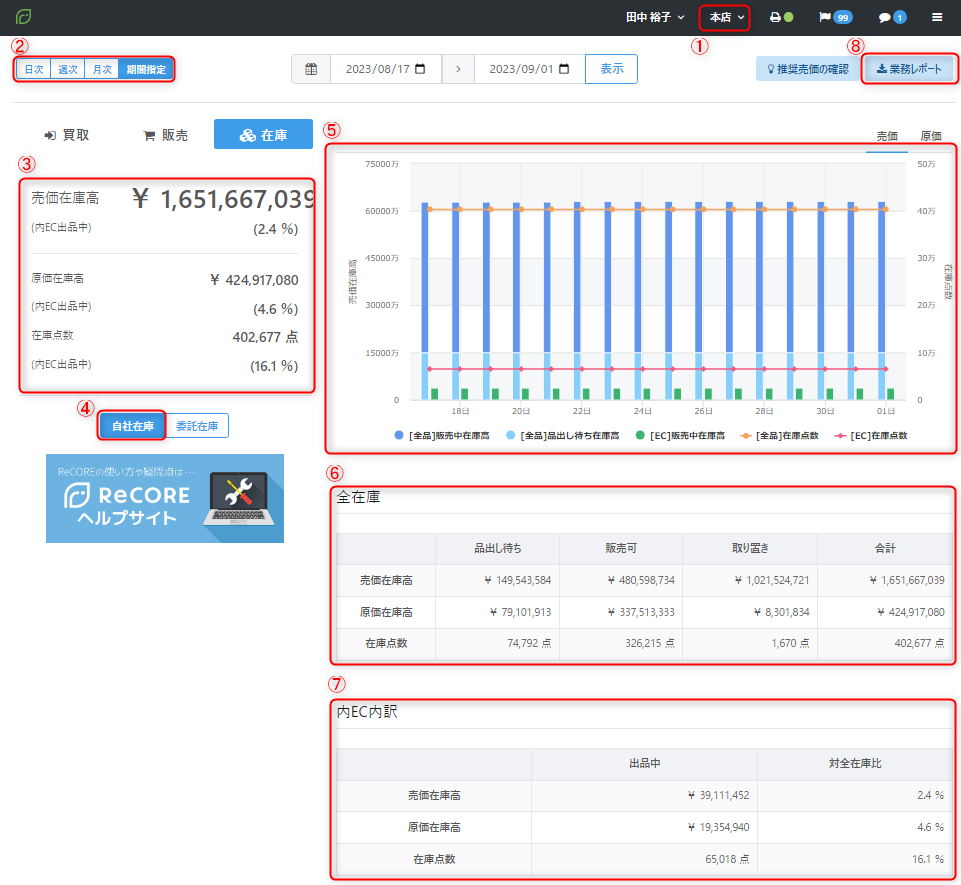The width and height of the screenshot is (961, 885).
Task: Switch period to 日次 (daily)
Action: click(33, 69)
